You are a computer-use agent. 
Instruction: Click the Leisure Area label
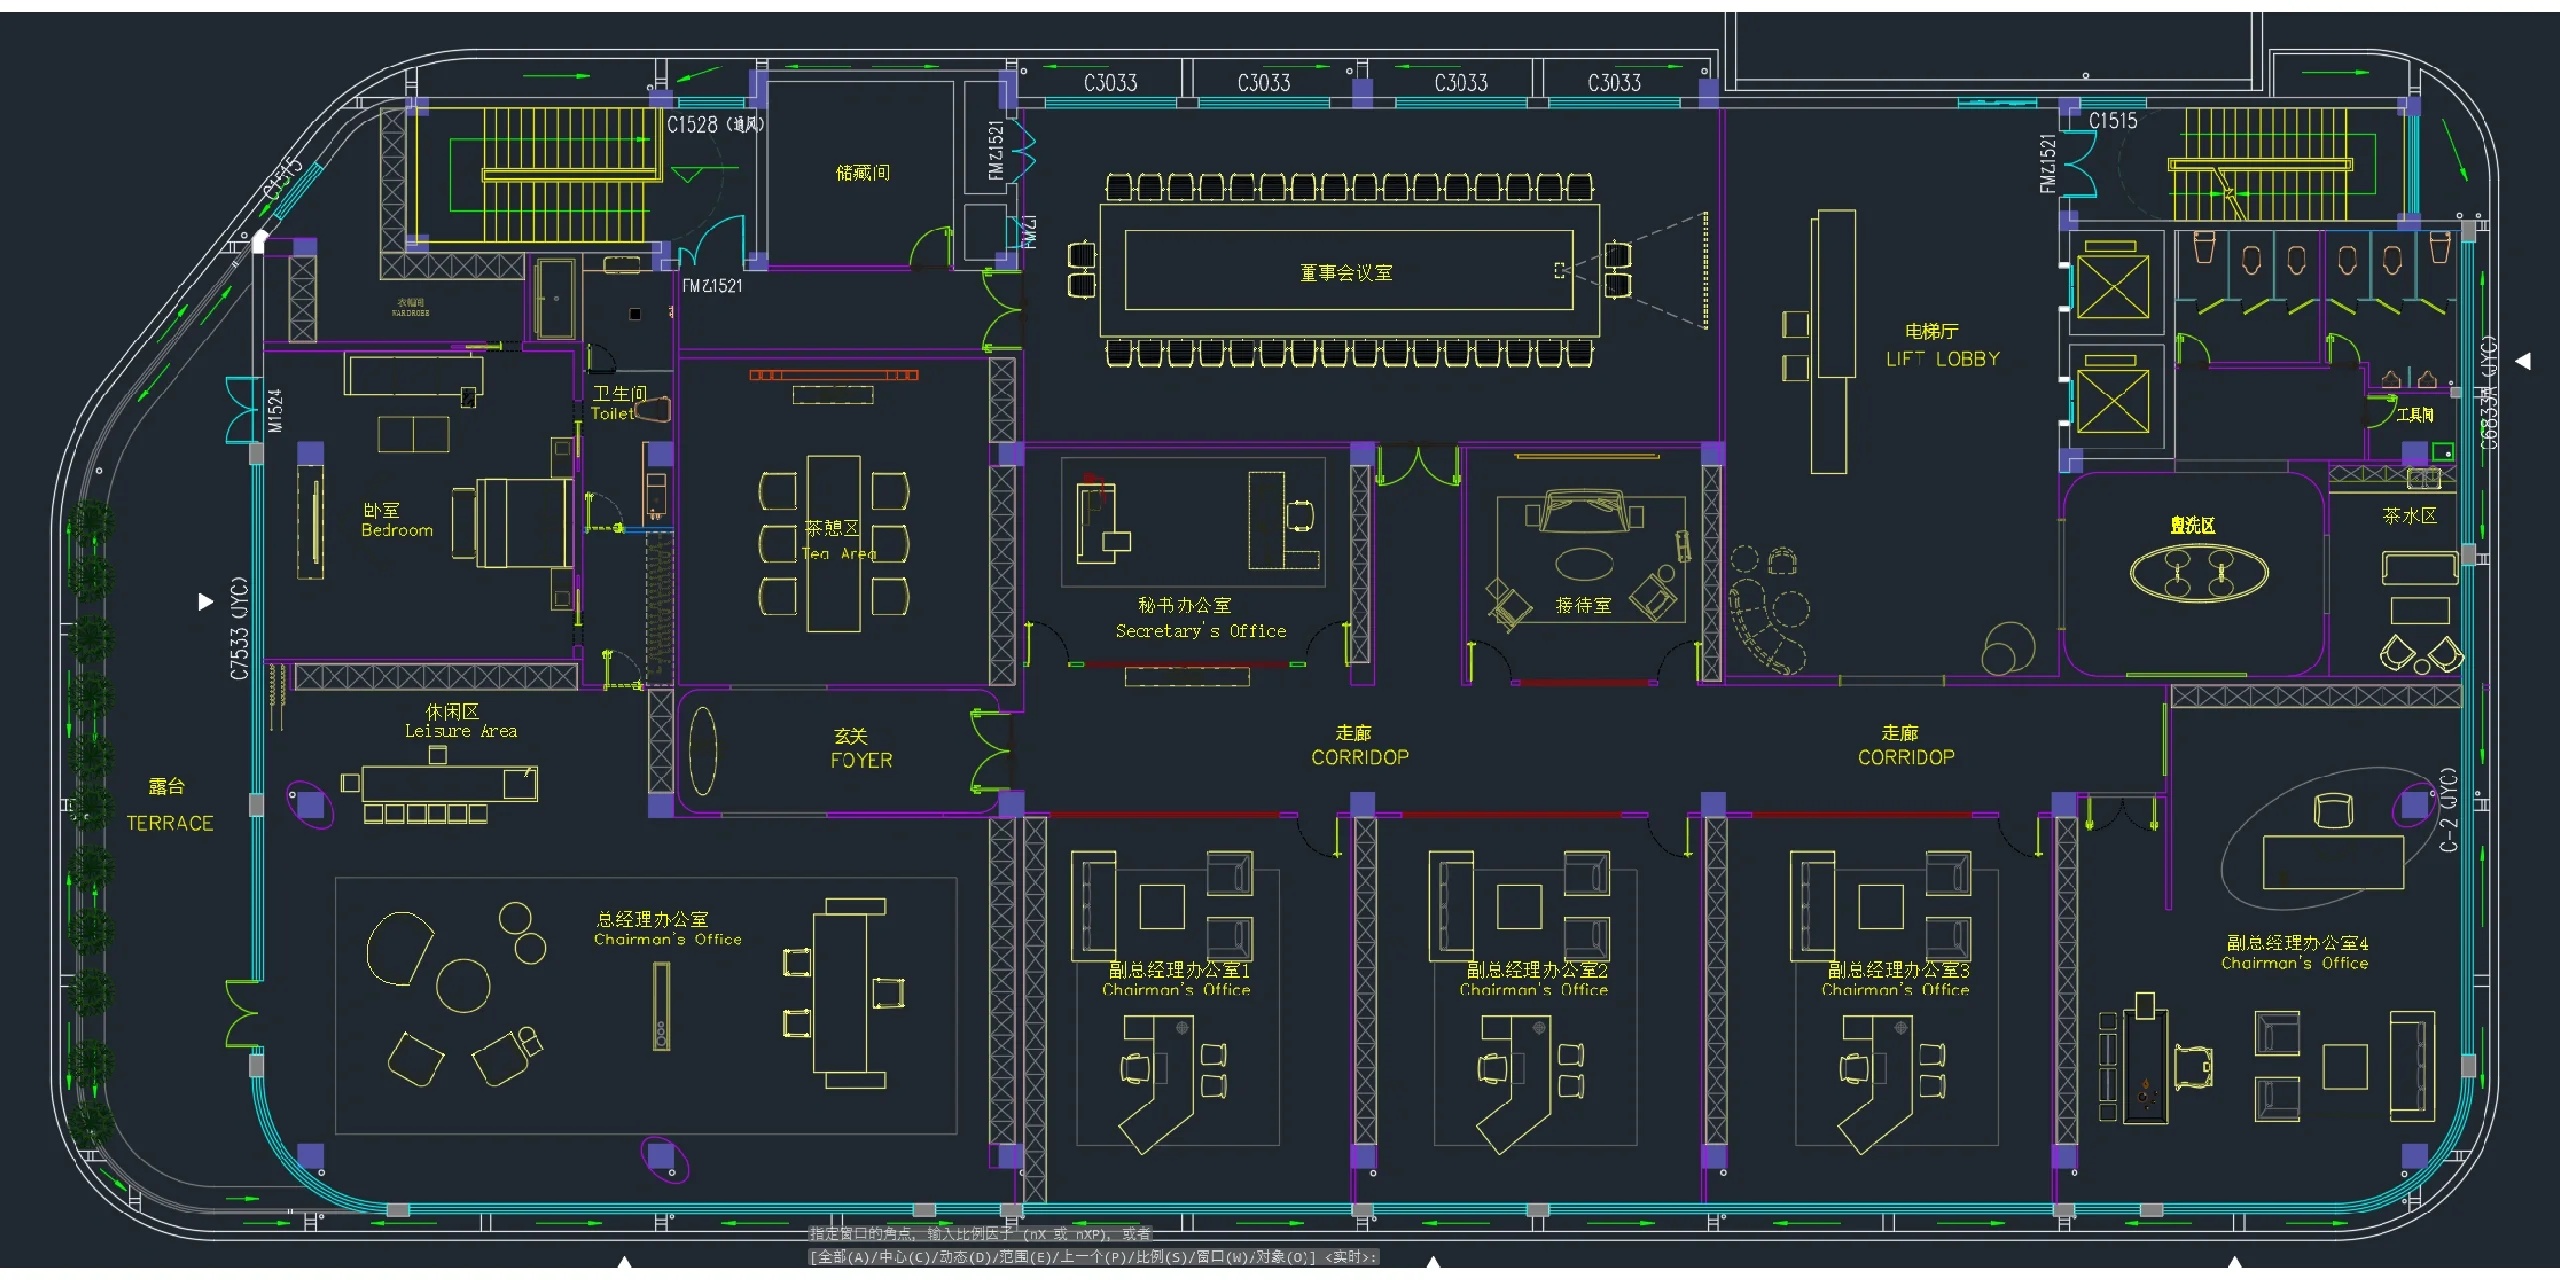tap(460, 731)
